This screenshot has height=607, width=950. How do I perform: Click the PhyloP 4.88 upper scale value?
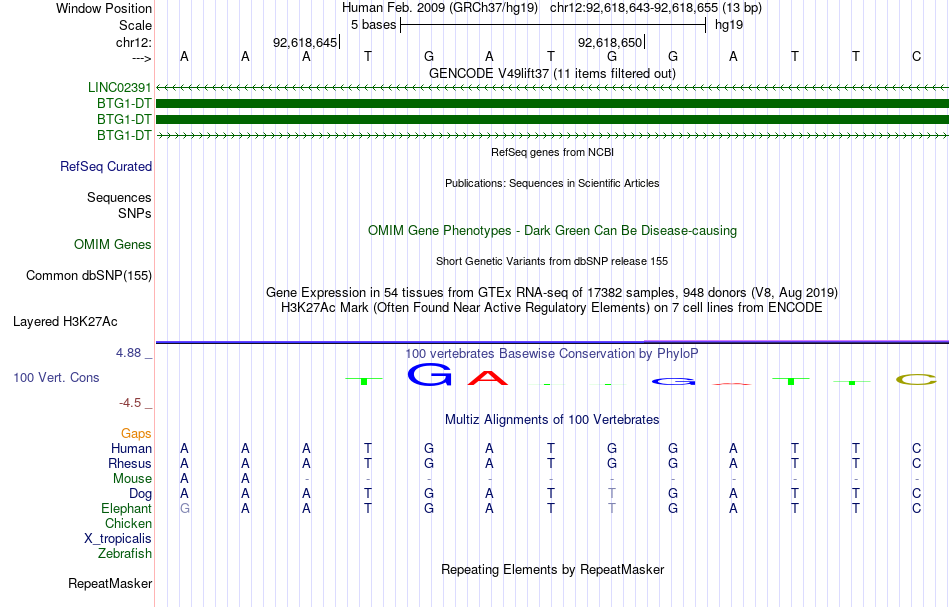pyautogui.click(x=128, y=353)
